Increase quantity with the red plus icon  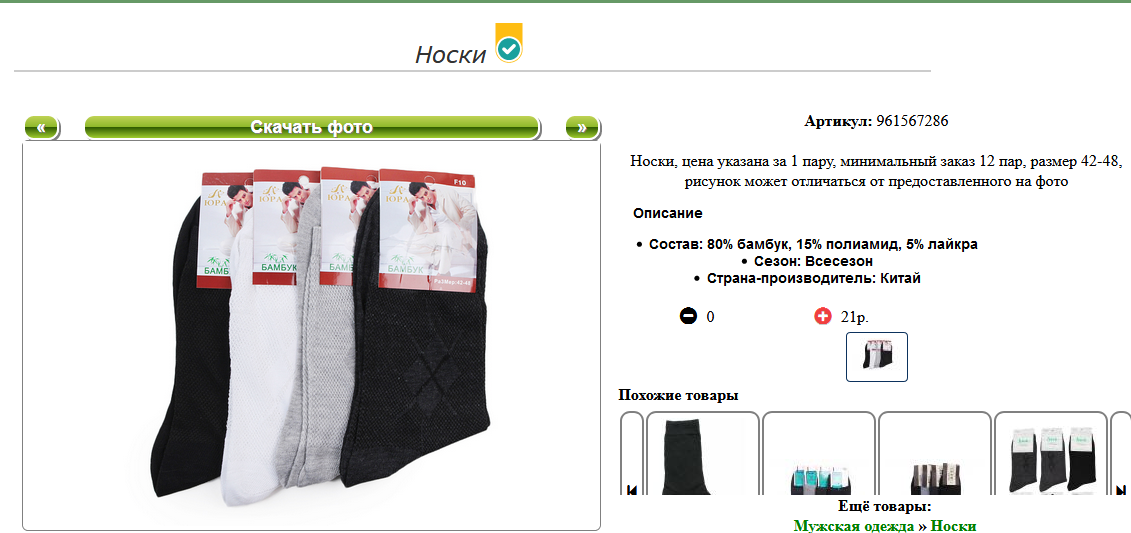tap(823, 316)
